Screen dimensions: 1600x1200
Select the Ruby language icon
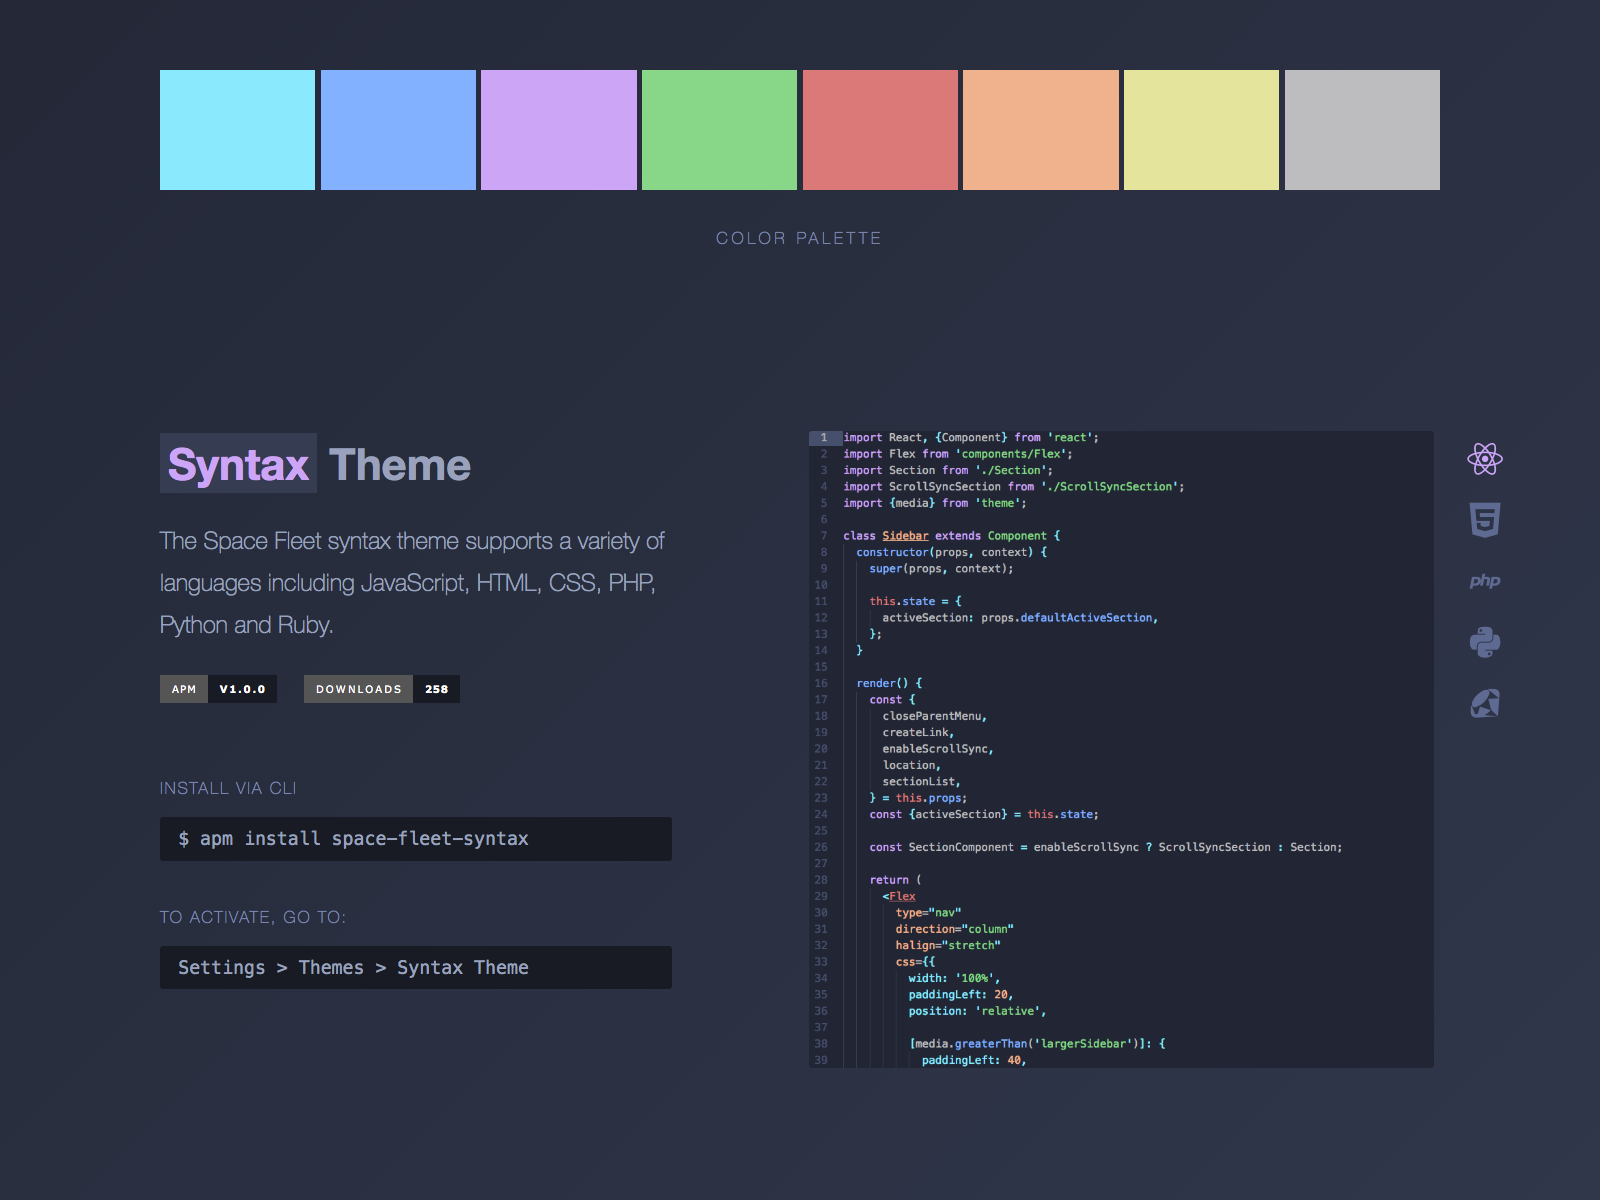1485,704
